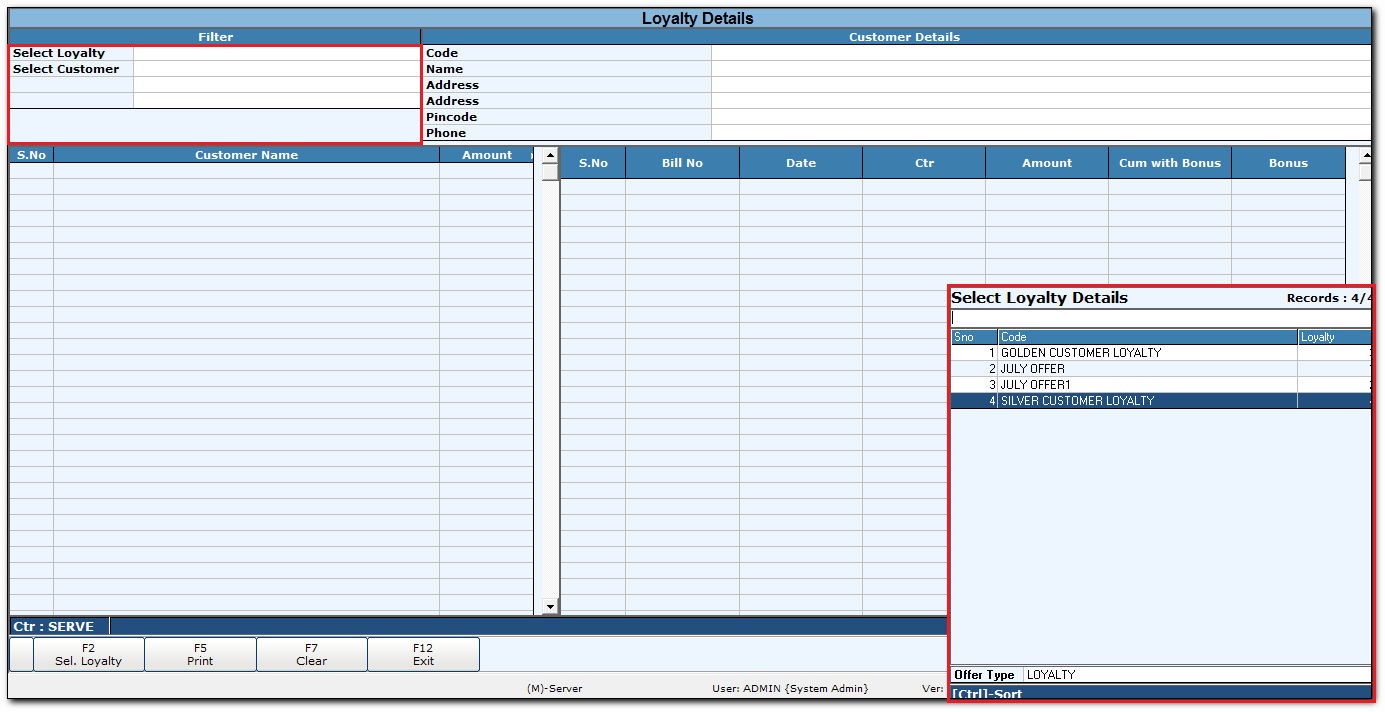
Task: Exit using the F12 Exit button
Action: tap(423, 654)
